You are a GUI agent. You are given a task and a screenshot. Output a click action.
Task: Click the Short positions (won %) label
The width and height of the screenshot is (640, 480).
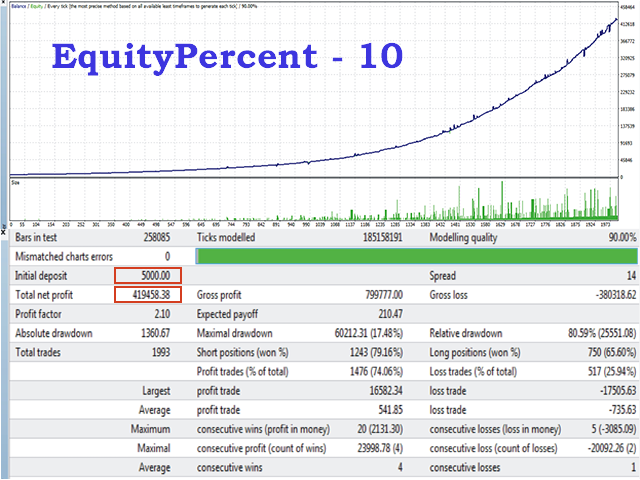[x=242, y=351]
